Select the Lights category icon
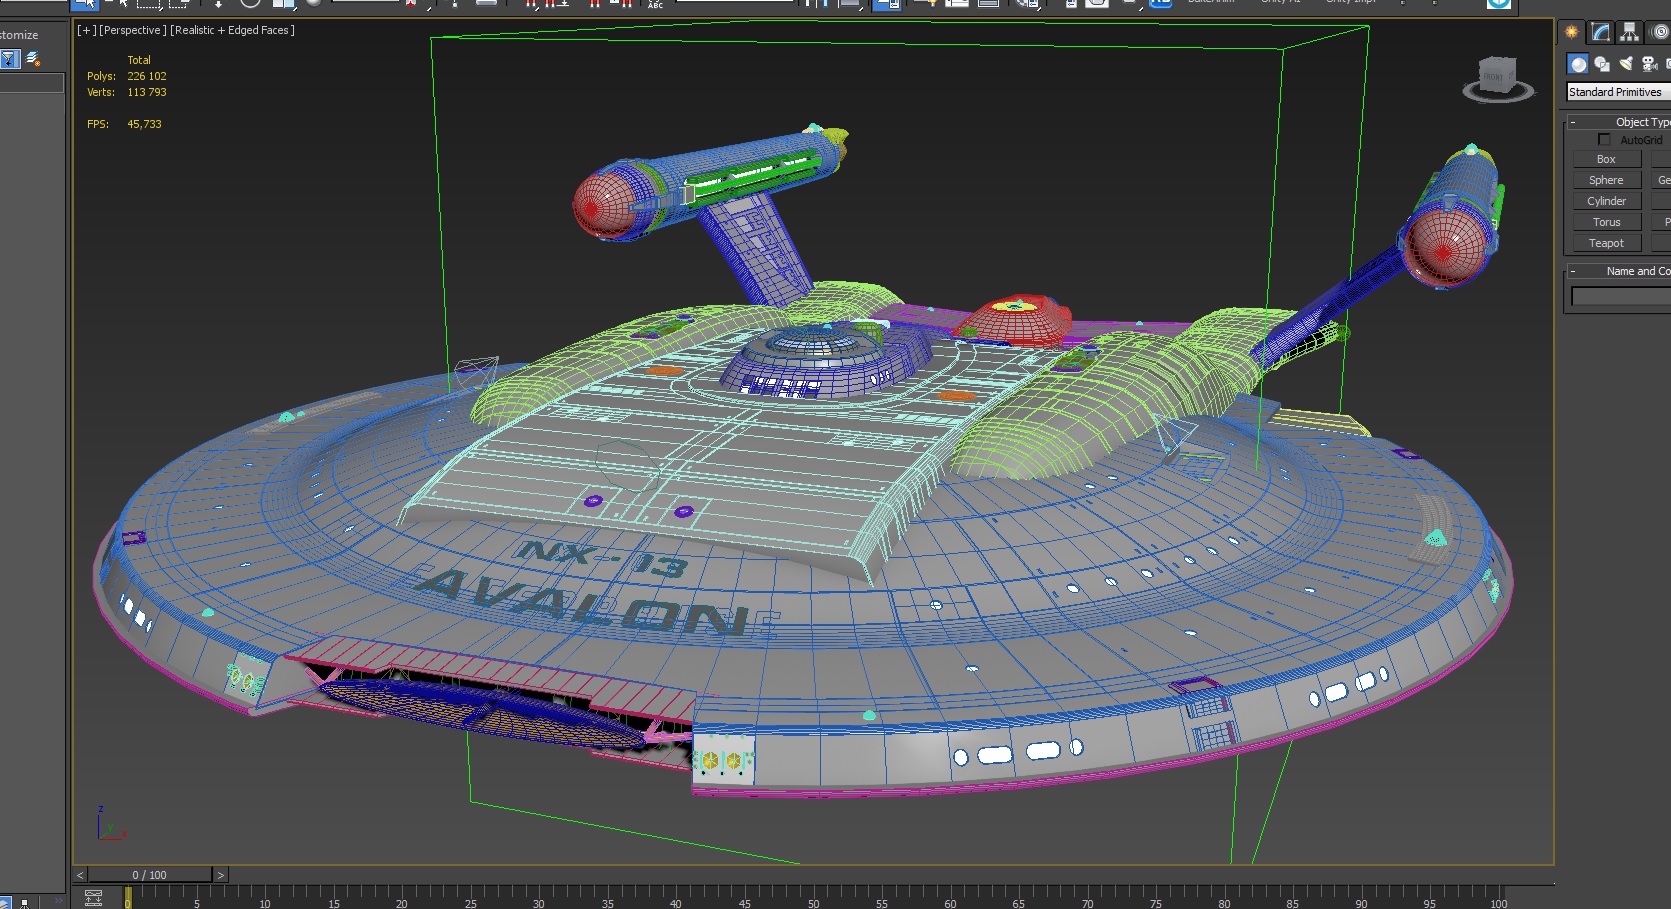1671x909 pixels. tap(1626, 64)
